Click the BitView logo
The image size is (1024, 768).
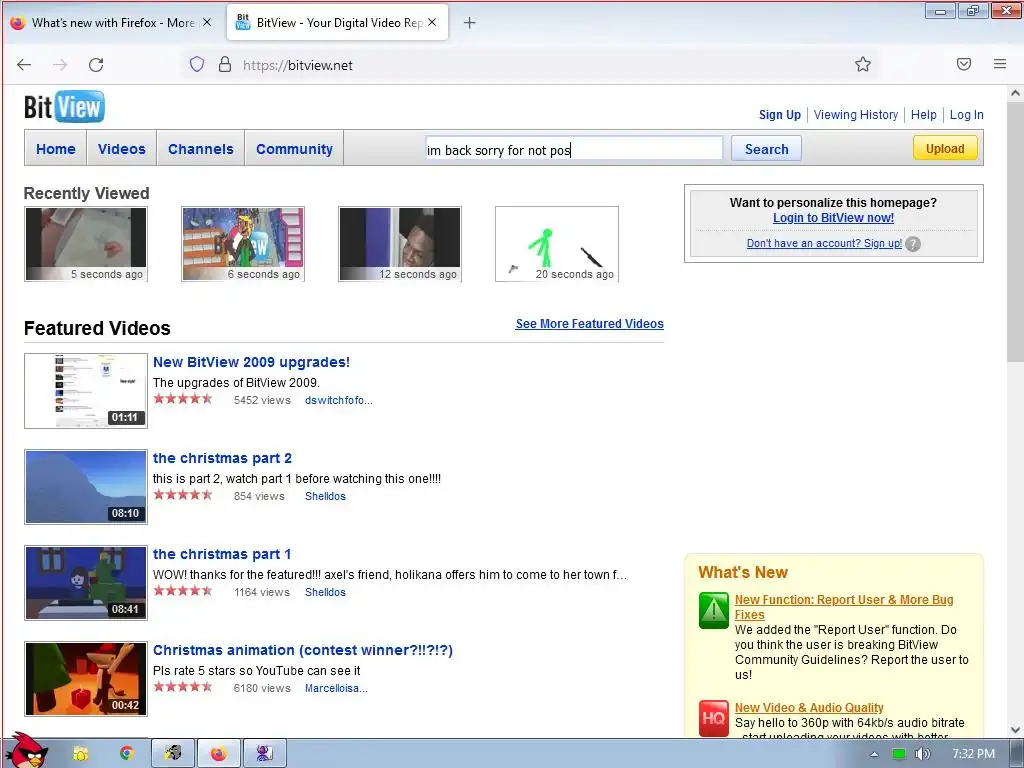[x=64, y=107]
